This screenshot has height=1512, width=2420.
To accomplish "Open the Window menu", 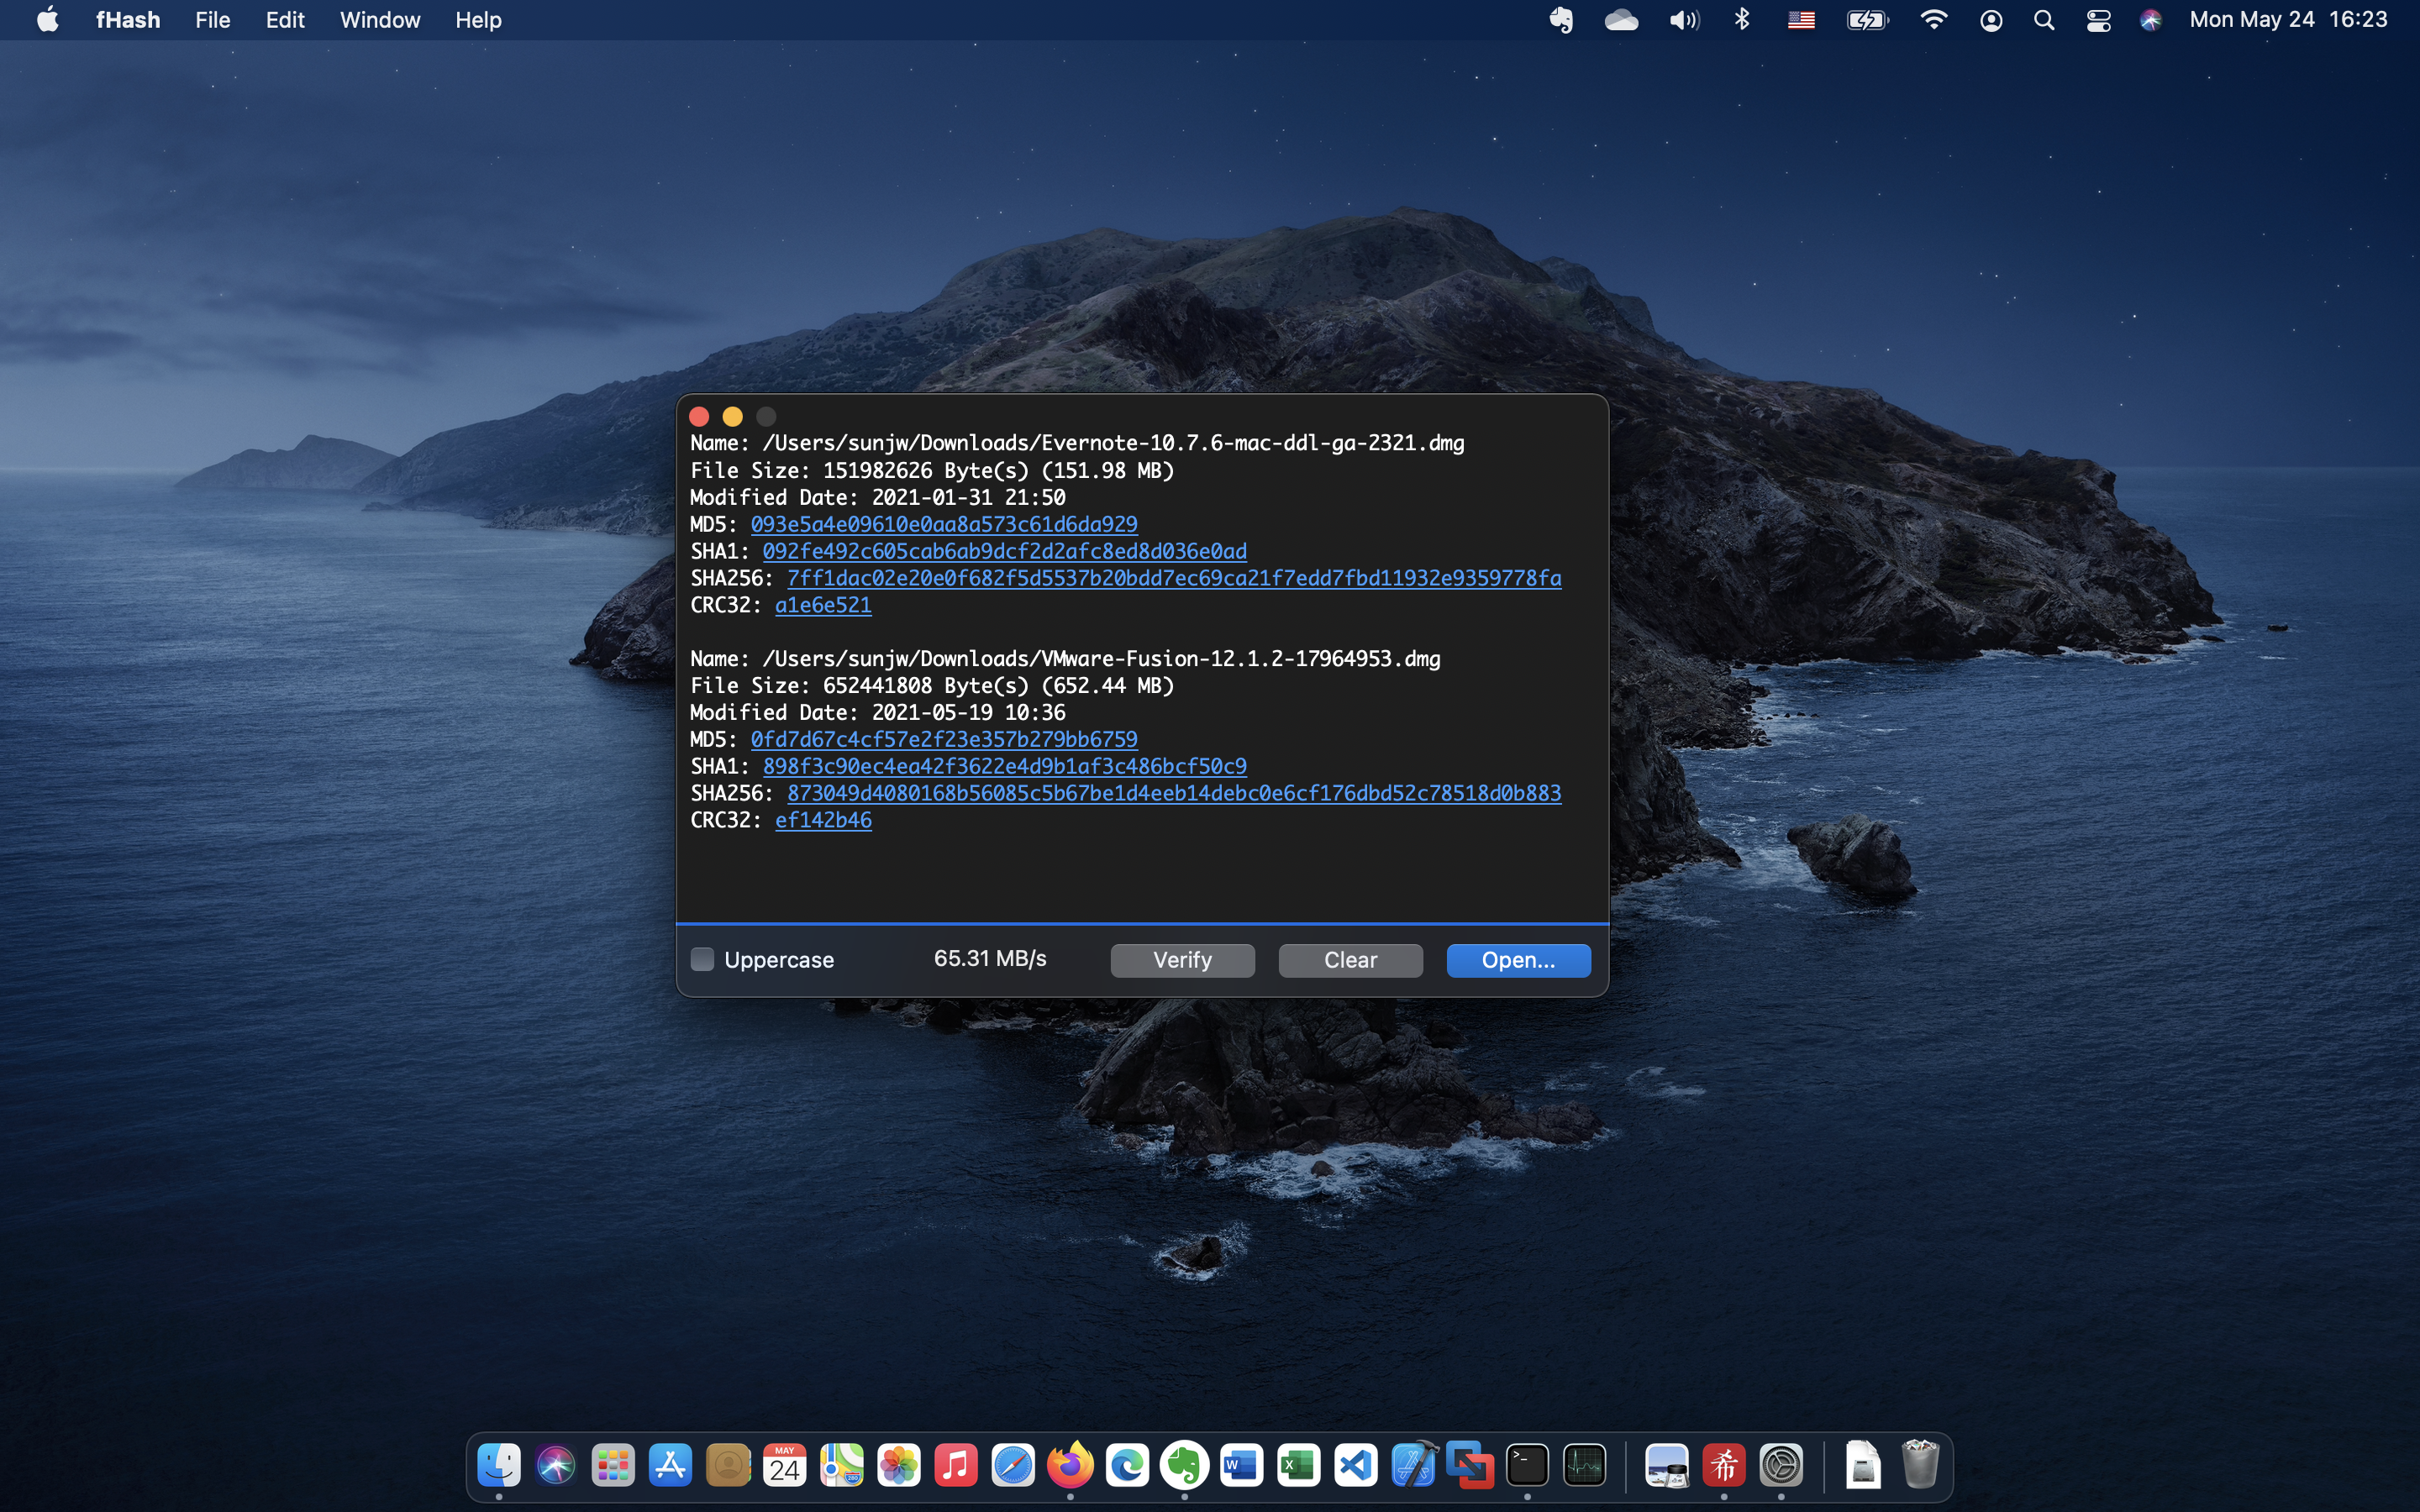I will (379, 19).
